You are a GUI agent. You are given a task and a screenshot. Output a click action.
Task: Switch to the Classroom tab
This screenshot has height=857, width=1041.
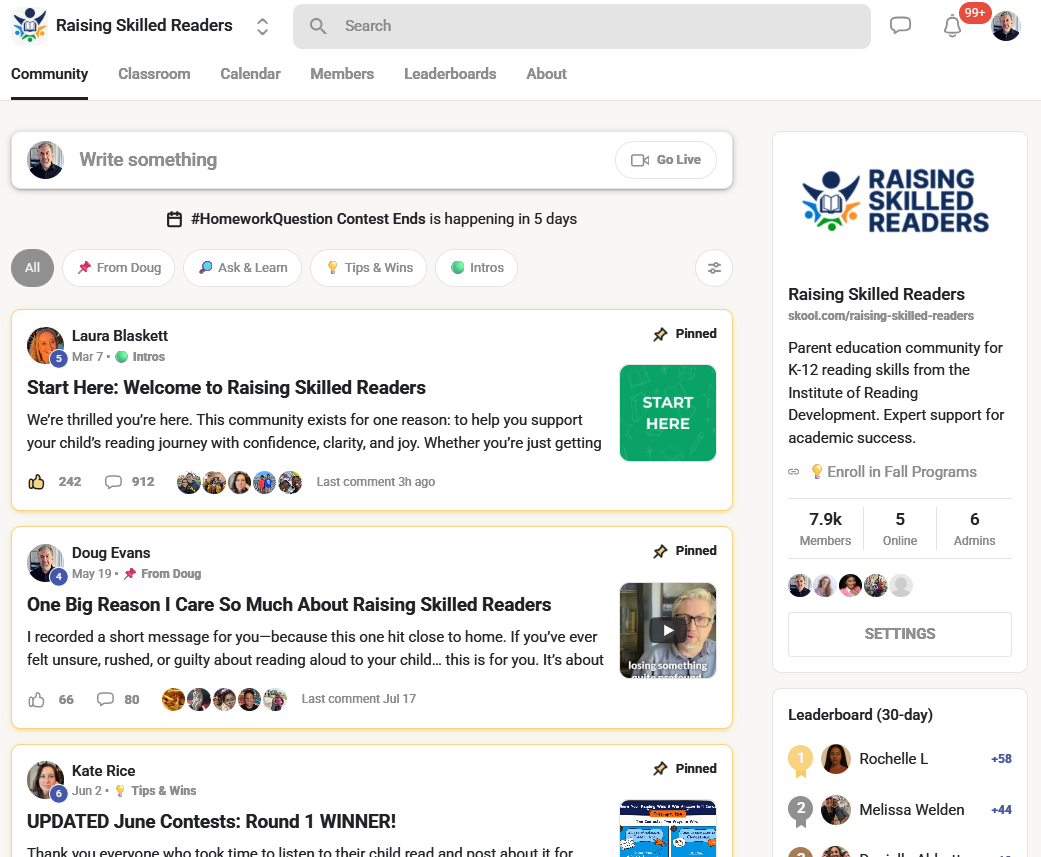154,74
